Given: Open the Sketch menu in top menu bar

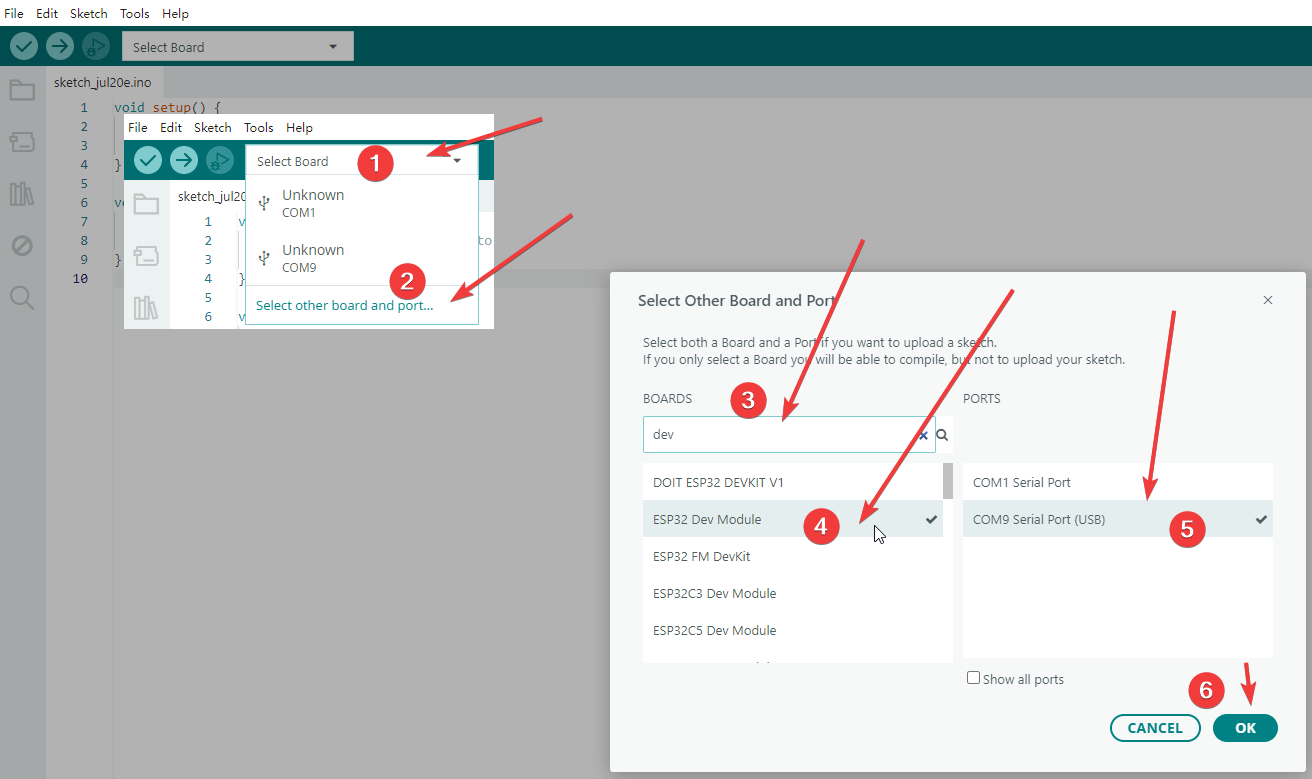Looking at the screenshot, I should coord(89,13).
